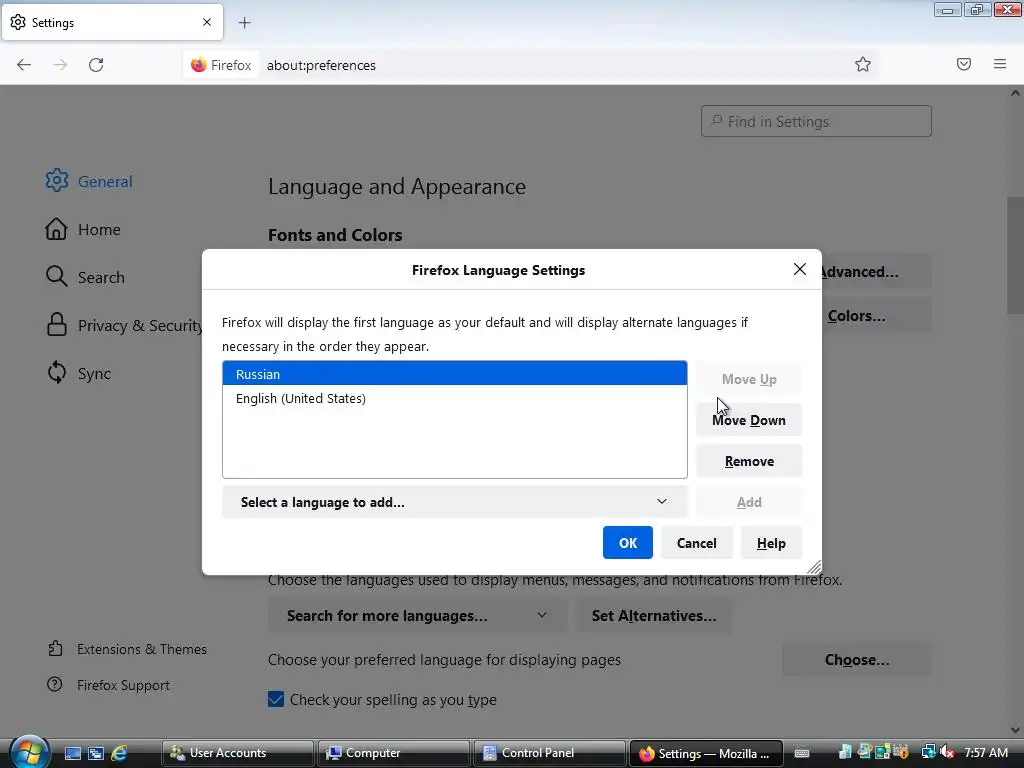This screenshot has width=1024, height=768.
Task: Open the Firefox application menu
Action: coord(1000,64)
